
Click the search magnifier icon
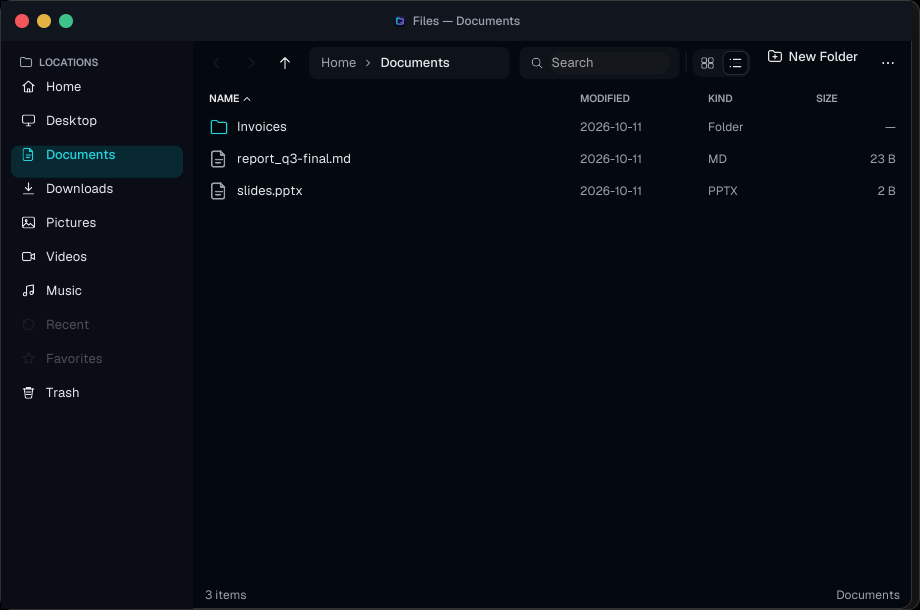click(536, 63)
